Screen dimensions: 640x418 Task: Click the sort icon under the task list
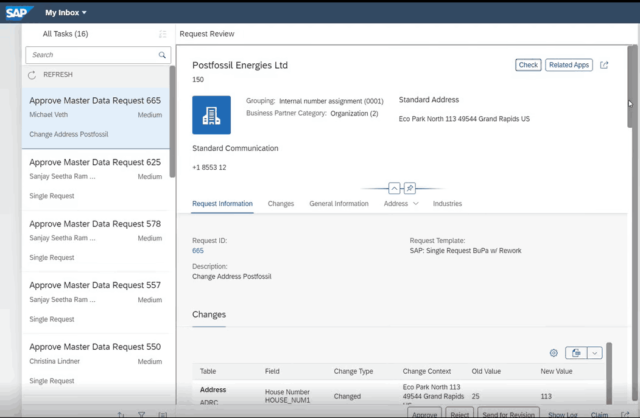(121, 414)
